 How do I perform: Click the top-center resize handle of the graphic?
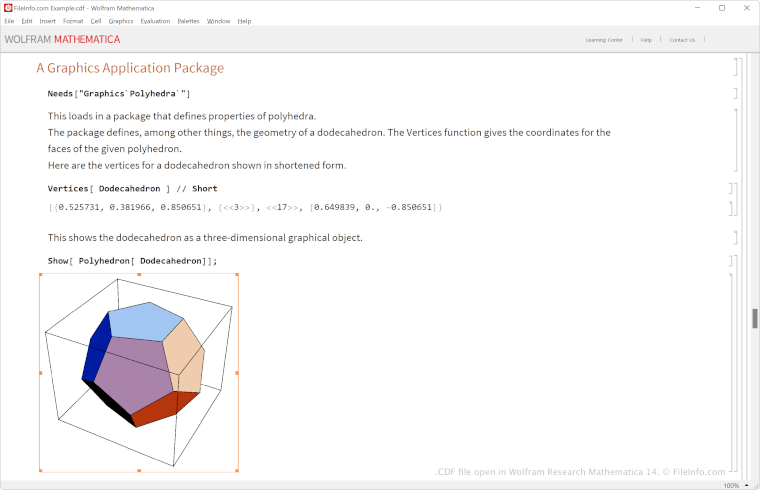click(139, 274)
